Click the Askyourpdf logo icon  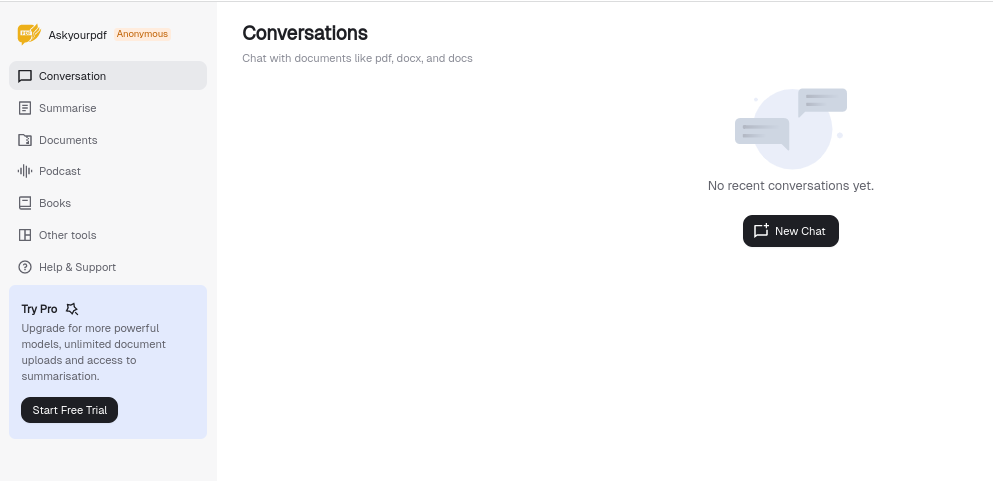coord(29,34)
